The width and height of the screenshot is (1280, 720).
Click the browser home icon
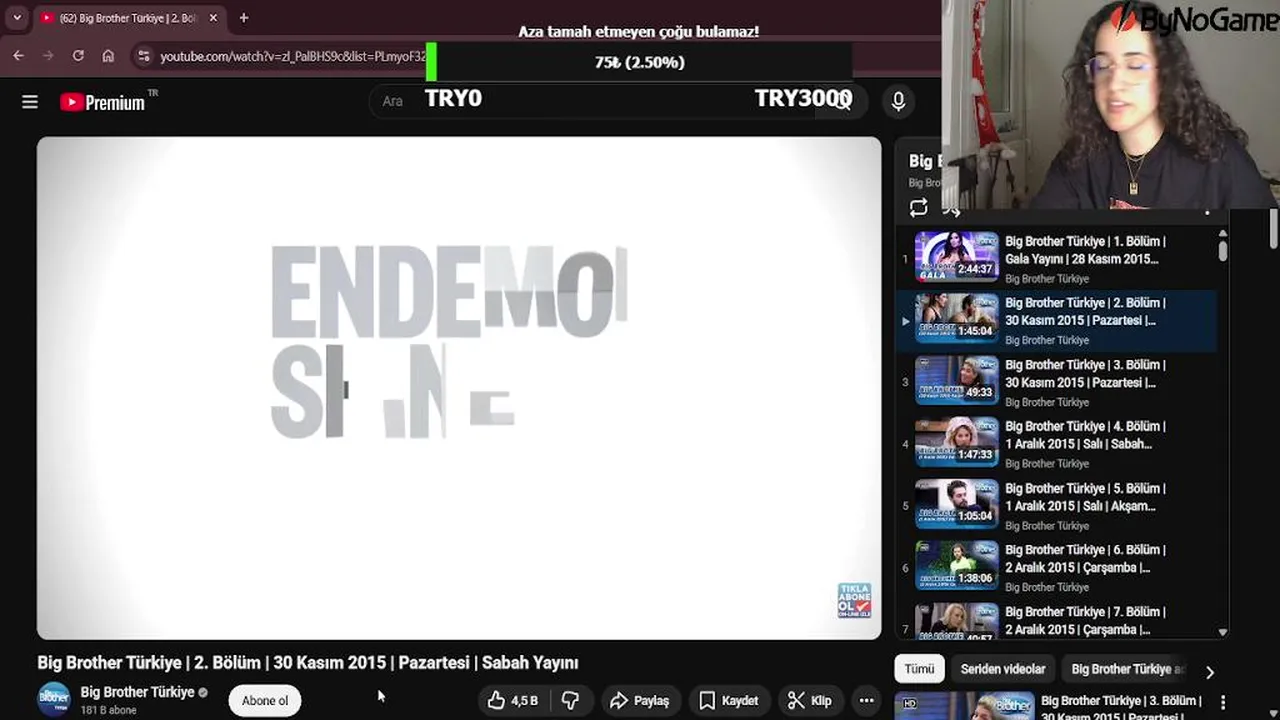pos(108,56)
